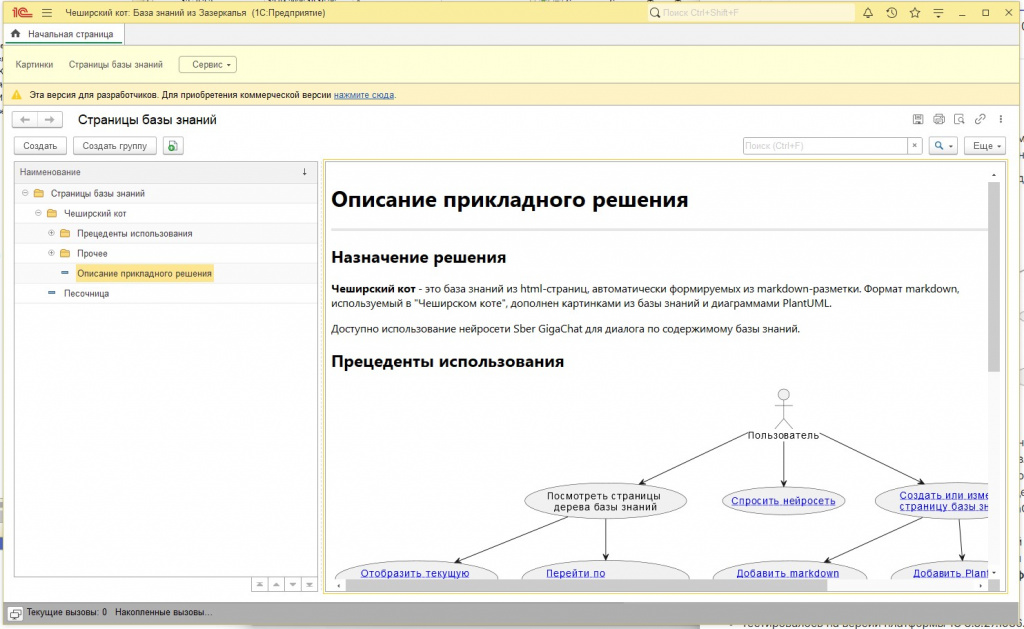
Task: Follow the Добавить markdown diagram link
Action: [x=788, y=573]
